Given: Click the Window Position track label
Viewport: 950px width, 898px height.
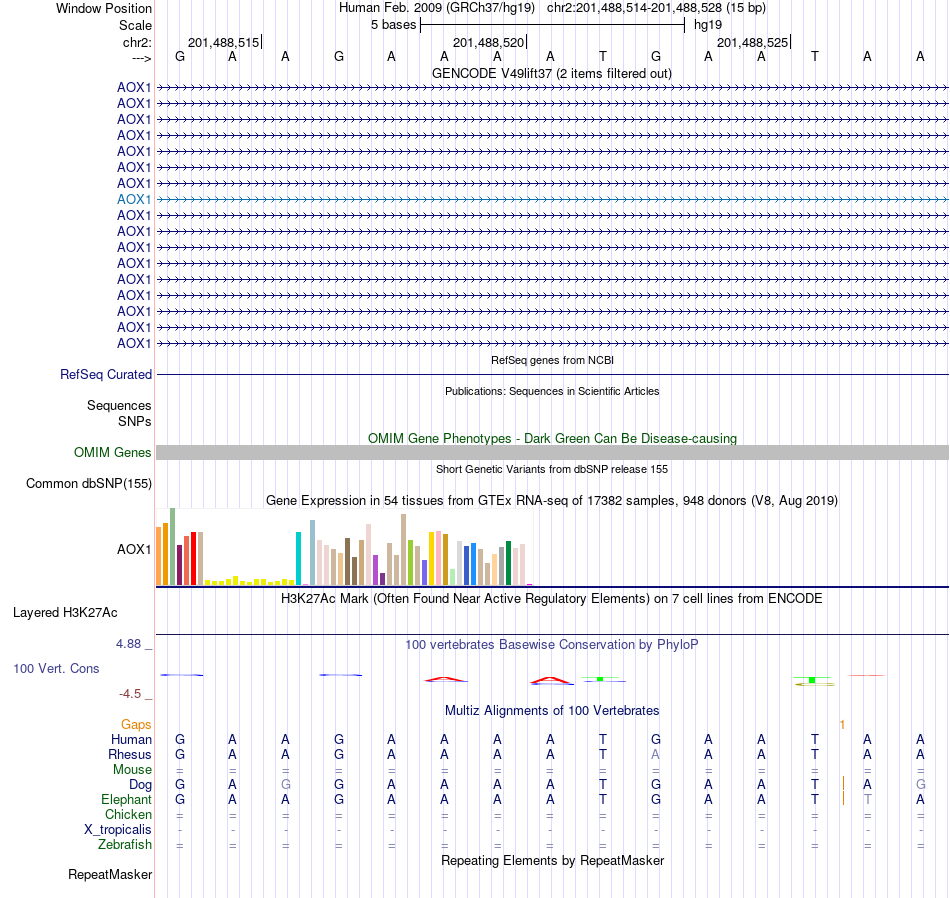Looking at the screenshot, I should (x=104, y=8).
